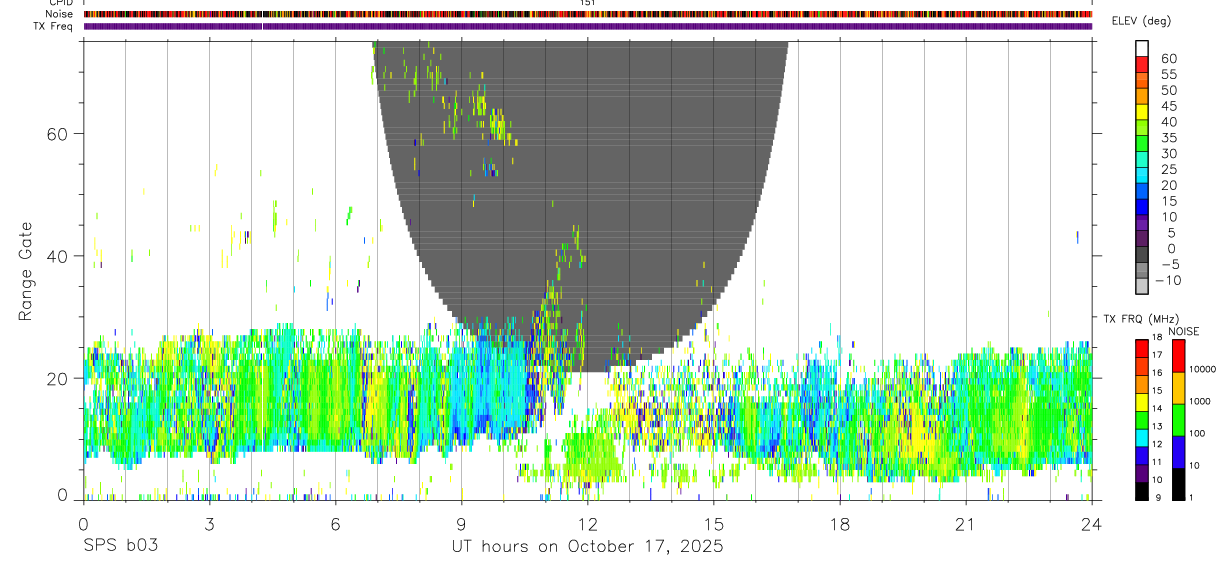Viewport: 1228px width, 567px height.
Task: Click the multicolored Noise strip above the plot
Action: [x=588, y=14]
